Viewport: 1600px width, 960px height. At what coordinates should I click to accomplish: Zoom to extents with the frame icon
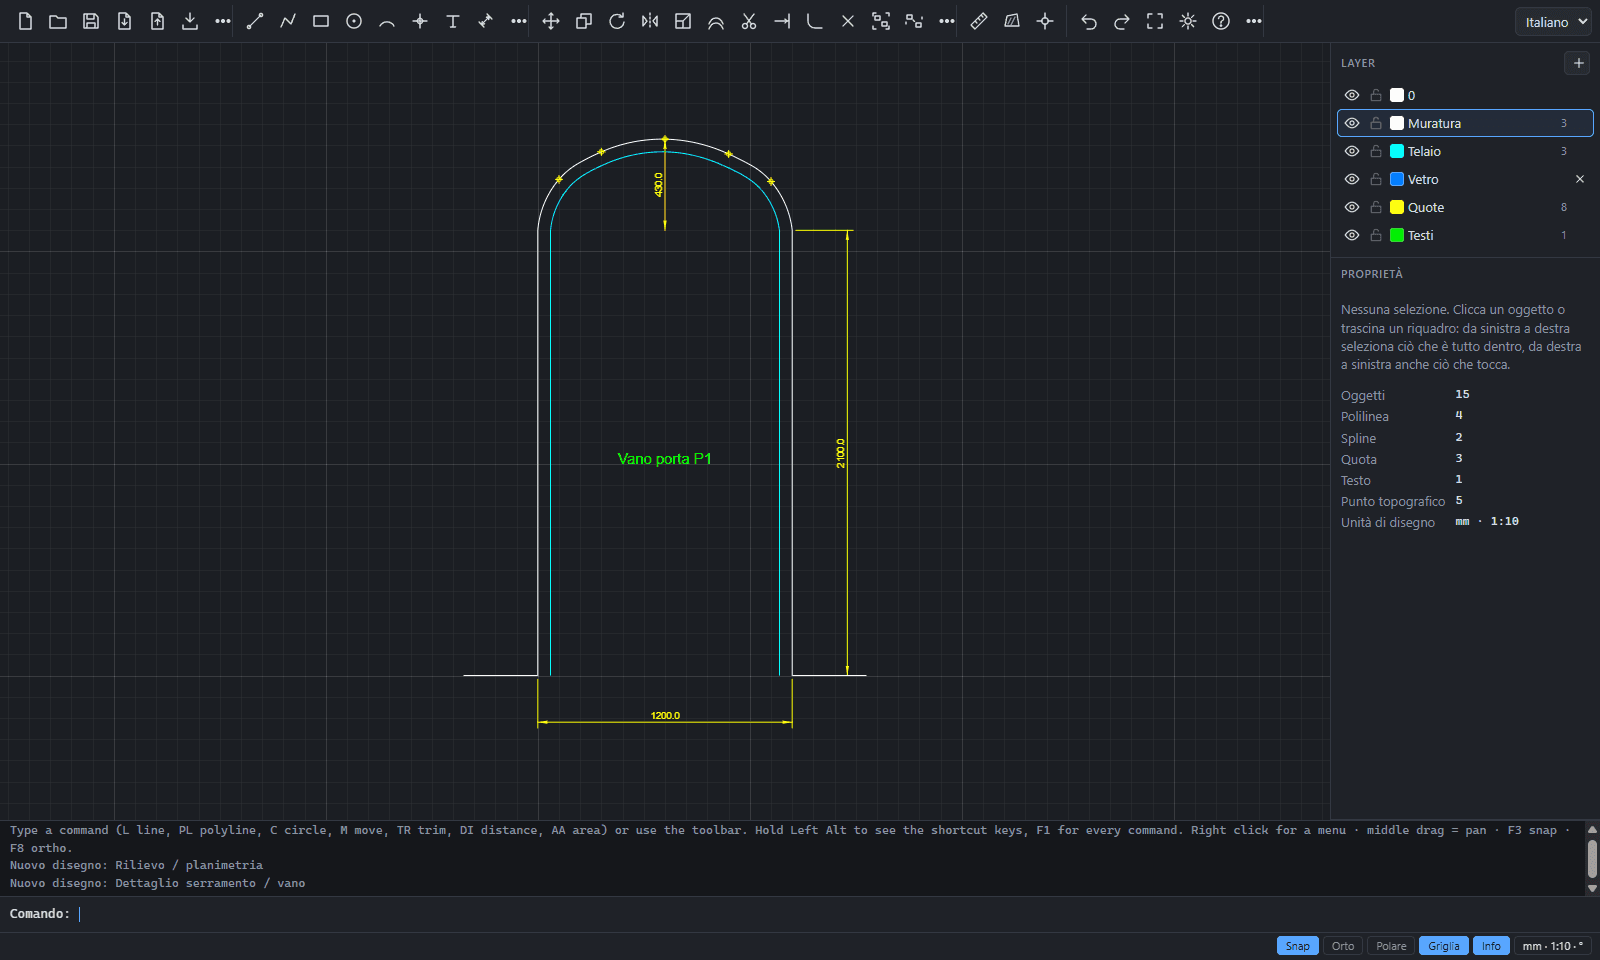pyautogui.click(x=1155, y=21)
